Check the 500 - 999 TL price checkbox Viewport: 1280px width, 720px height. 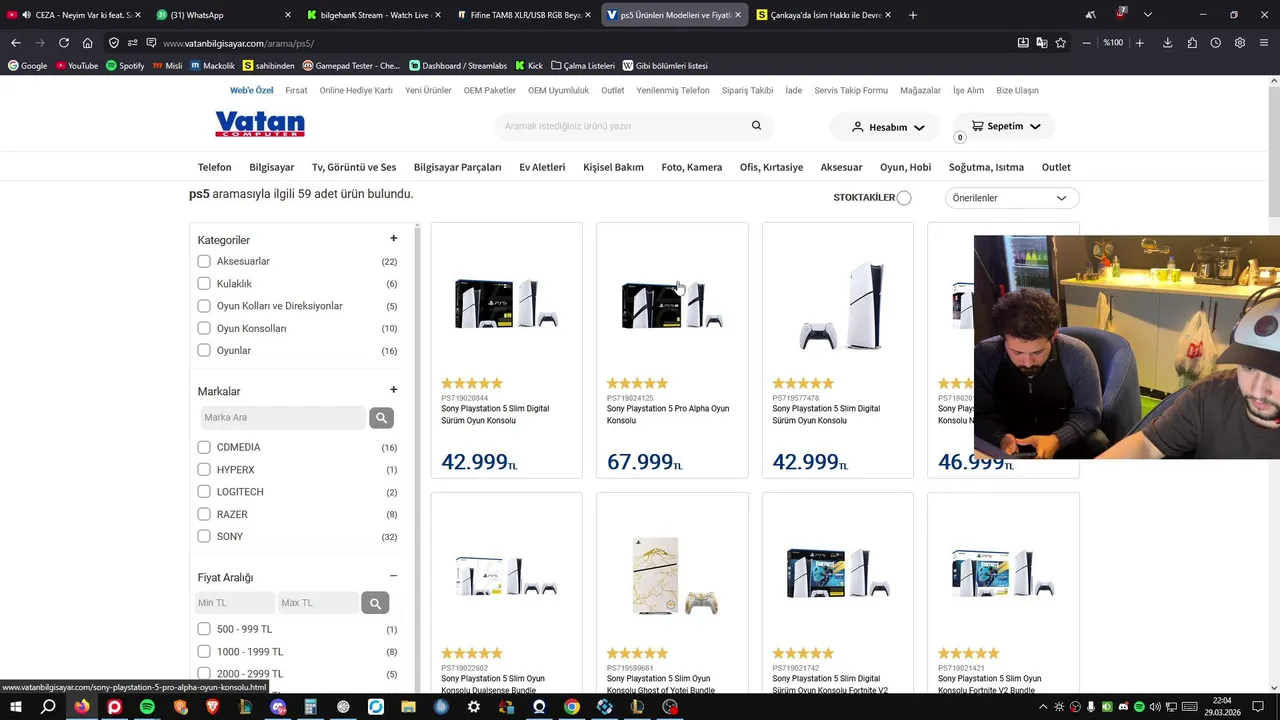[204, 629]
